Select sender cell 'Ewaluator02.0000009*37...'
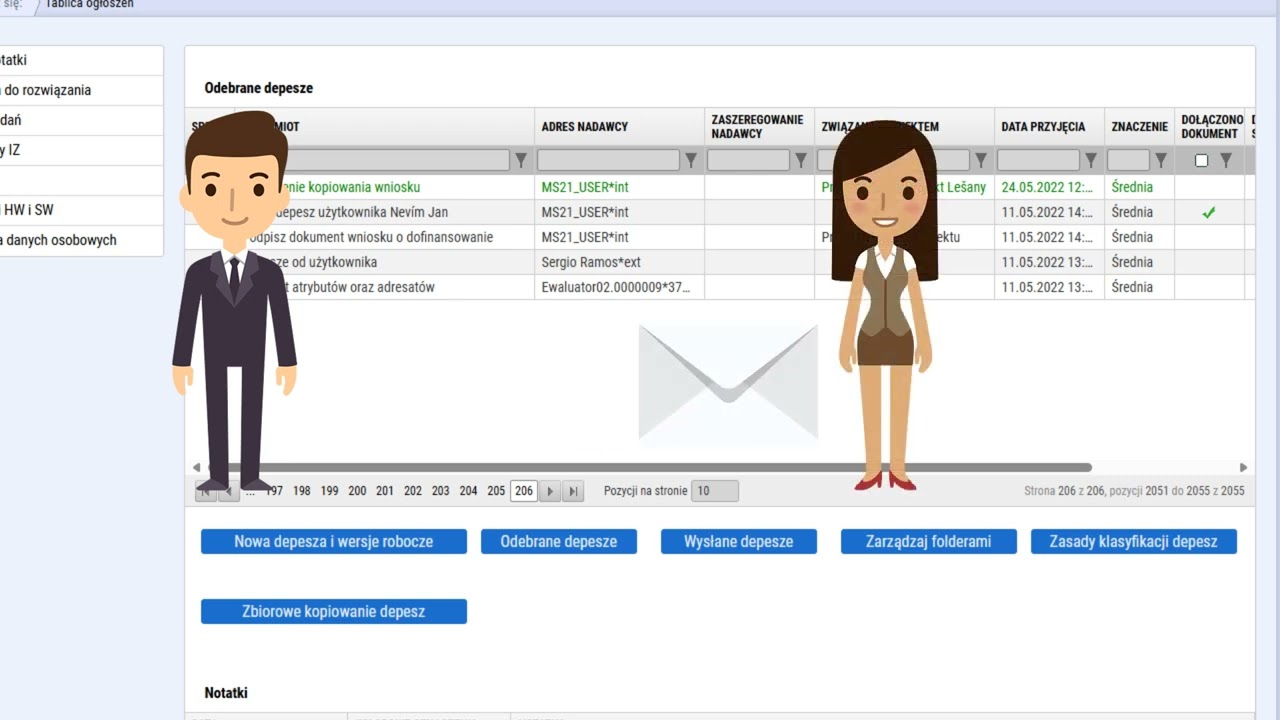The image size is (1280, 720). [620, 287]
